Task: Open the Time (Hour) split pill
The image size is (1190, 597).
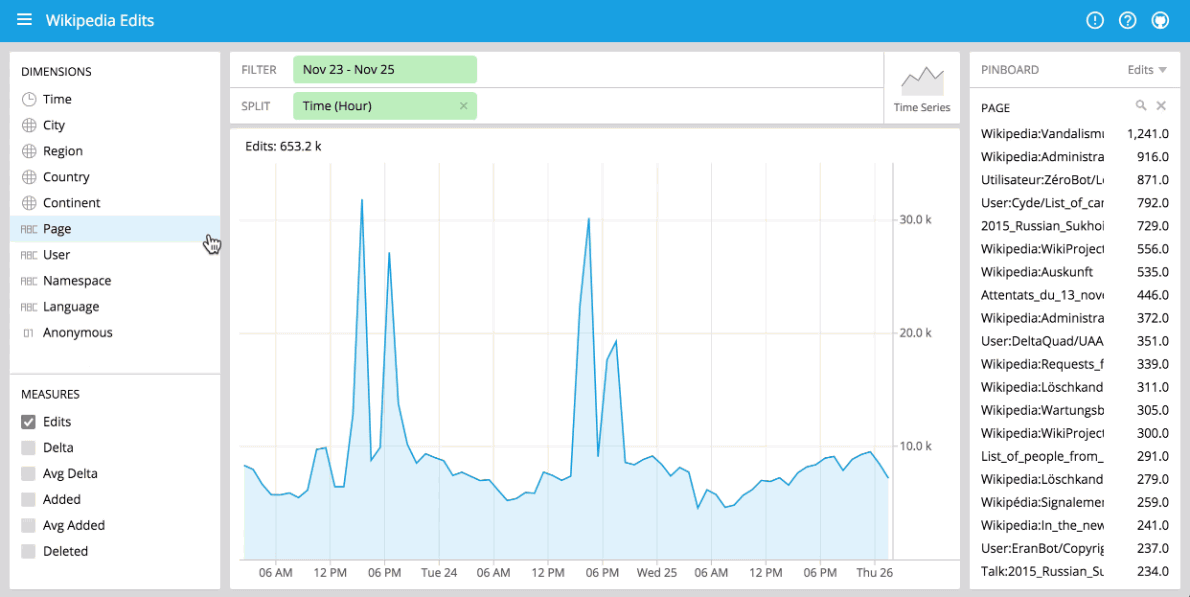Action: coord(385,106)
